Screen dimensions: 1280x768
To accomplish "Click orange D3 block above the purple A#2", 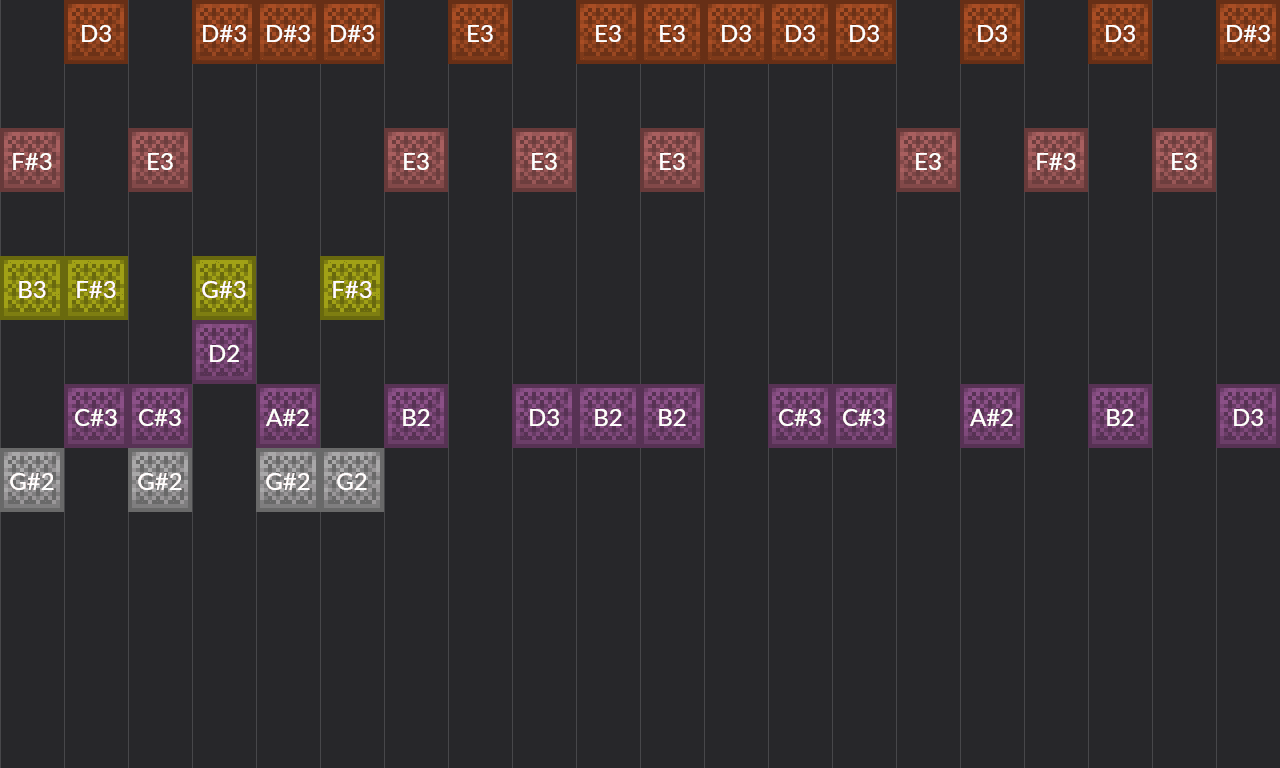I will point(992,32).
